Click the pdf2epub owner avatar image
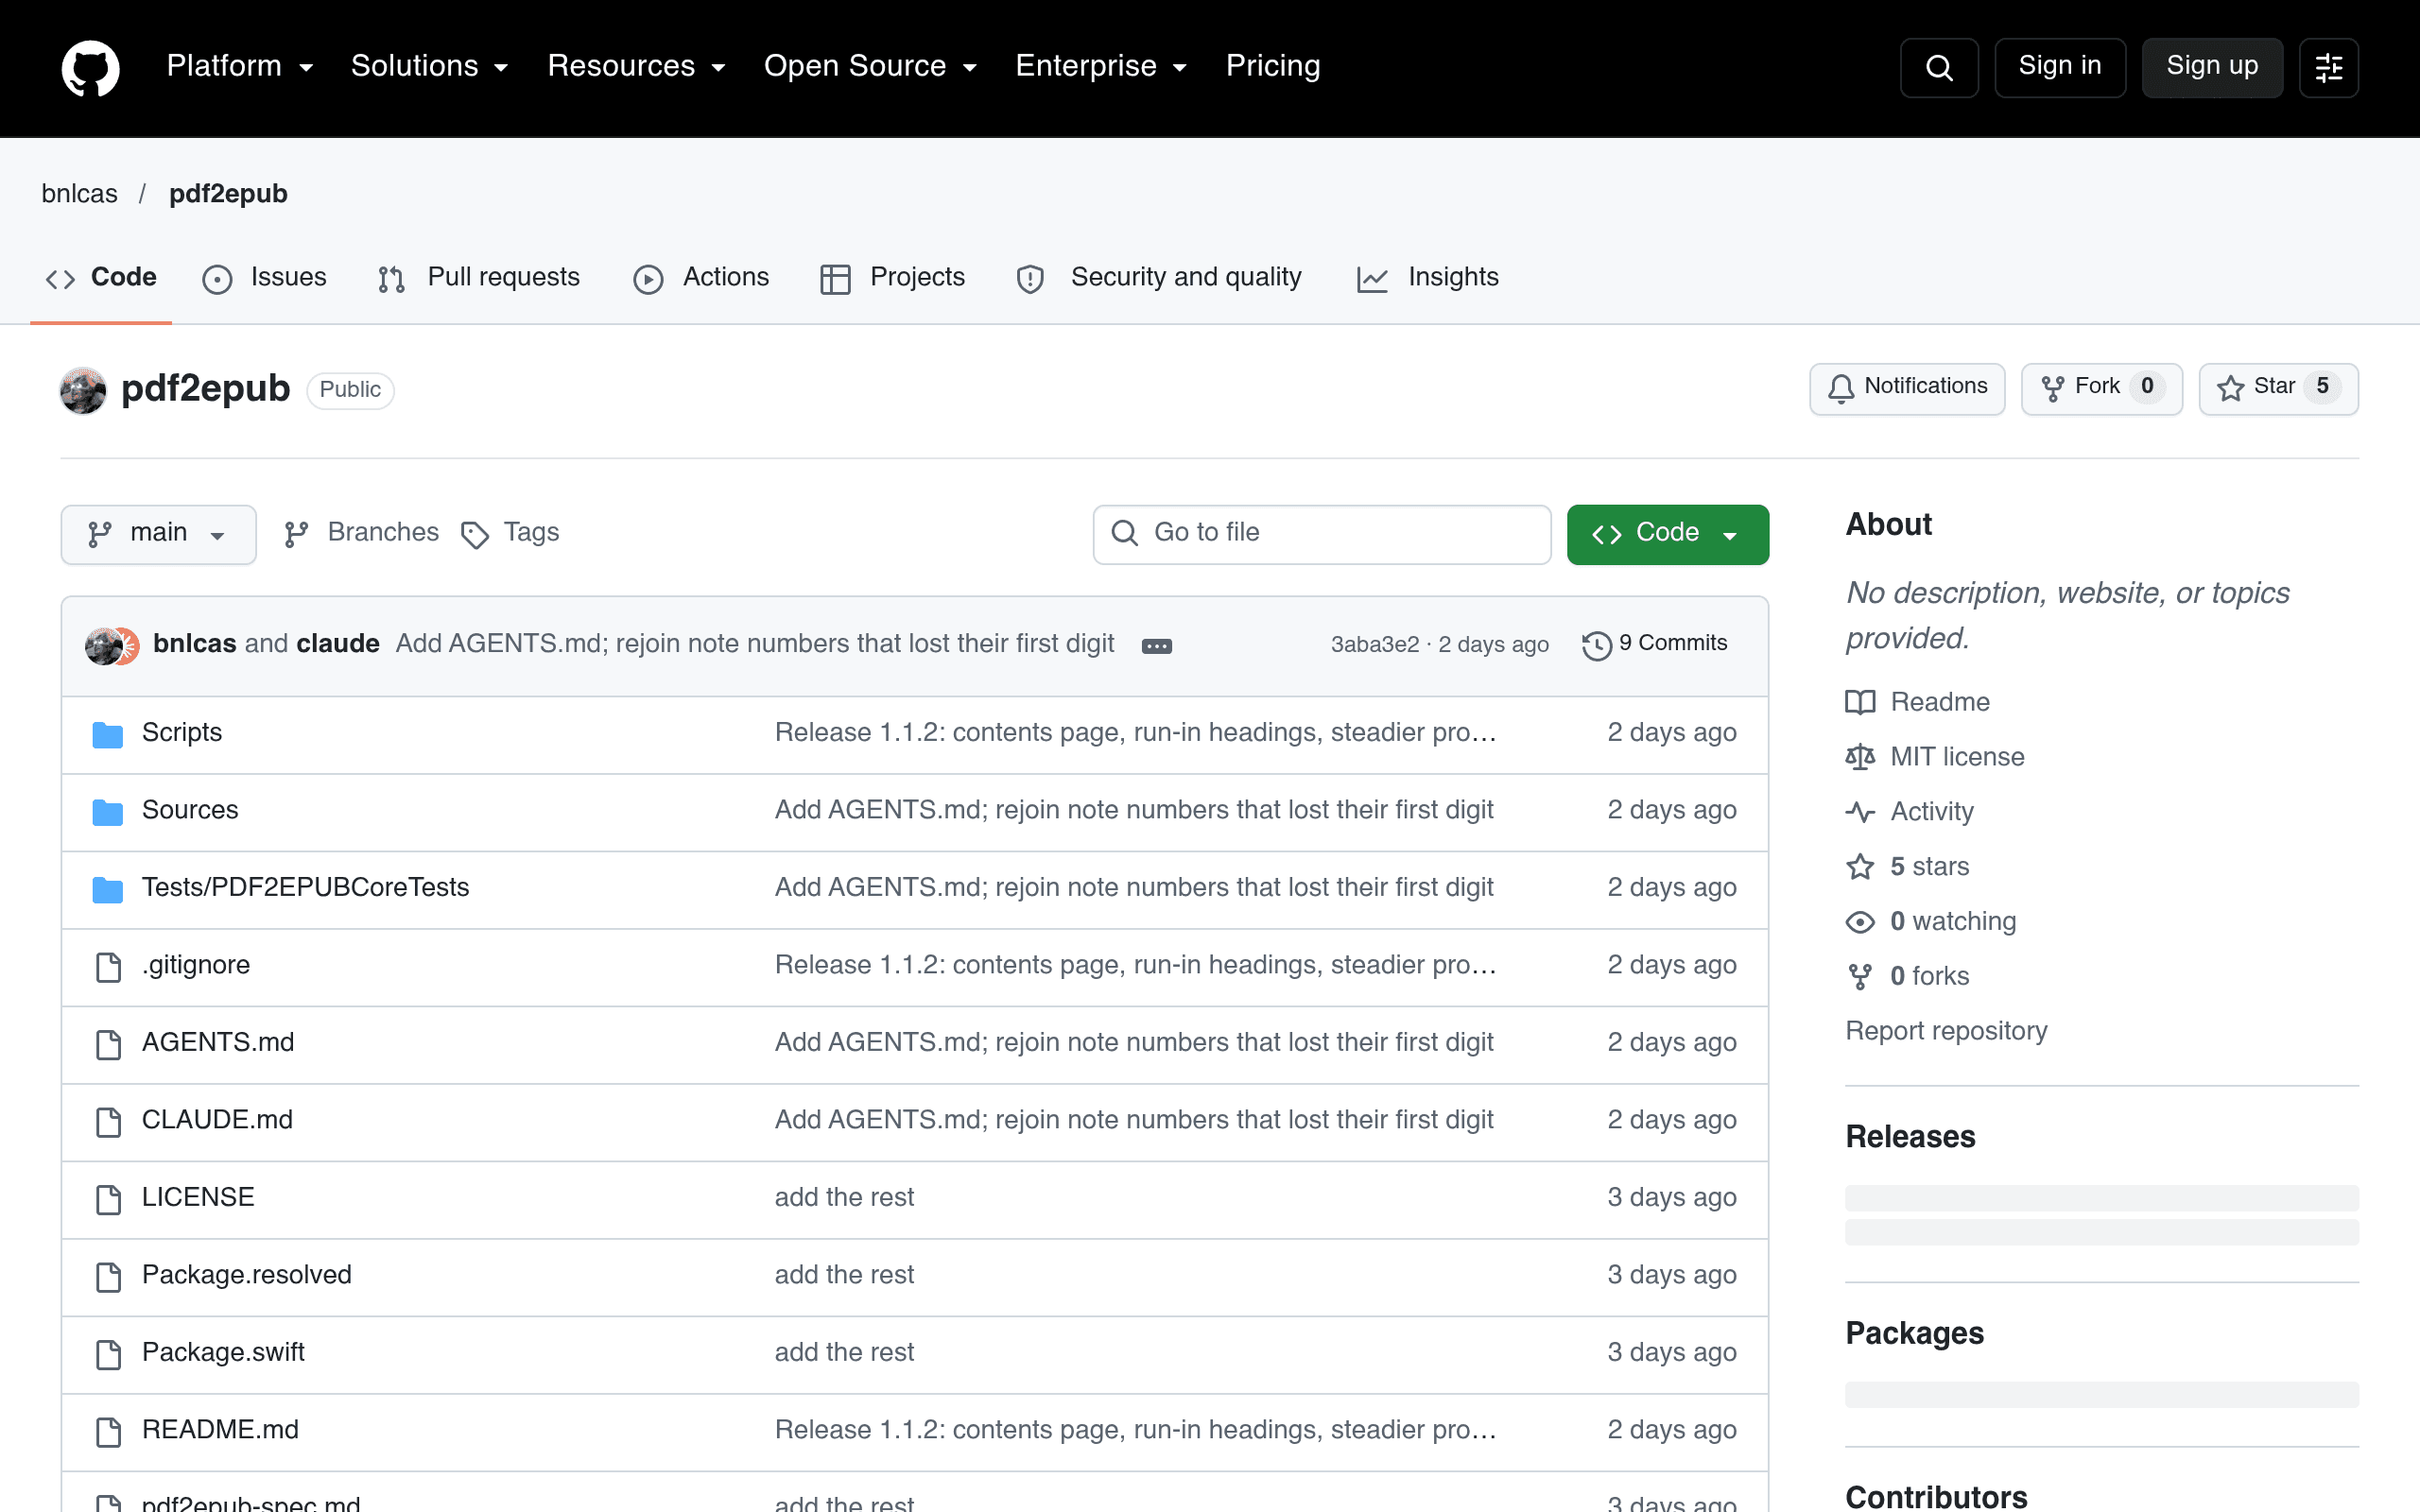The image size is (2420, 1512). pyautogui.click(x=83, y=390)
